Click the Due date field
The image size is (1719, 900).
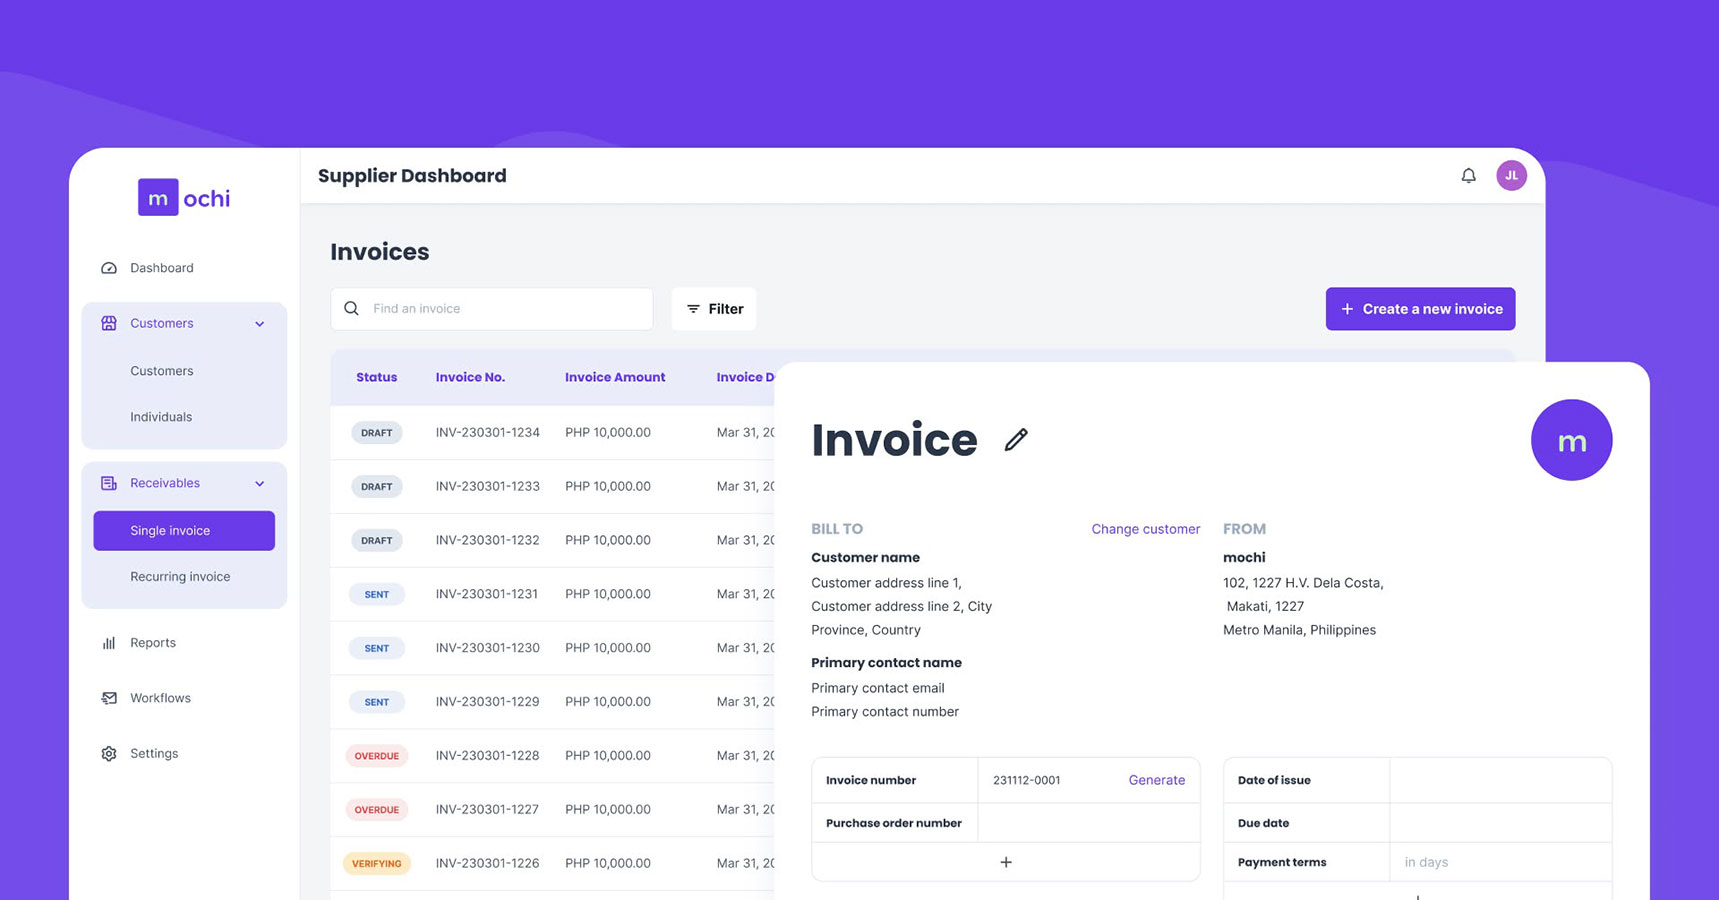pos(1500,823)
